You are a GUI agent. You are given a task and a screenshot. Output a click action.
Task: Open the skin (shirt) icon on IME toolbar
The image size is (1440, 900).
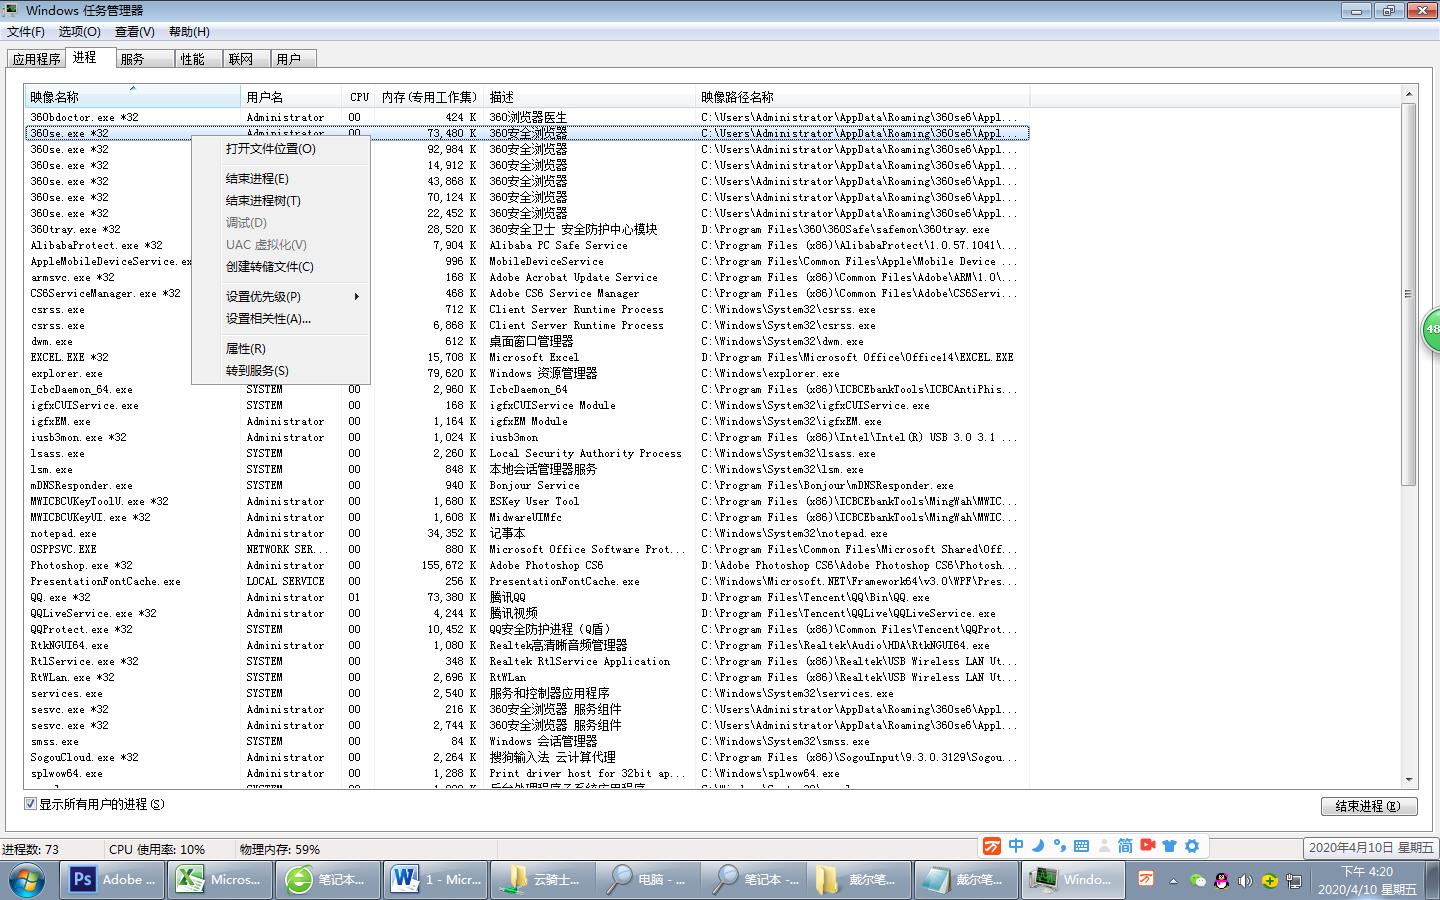[1169, 846]
